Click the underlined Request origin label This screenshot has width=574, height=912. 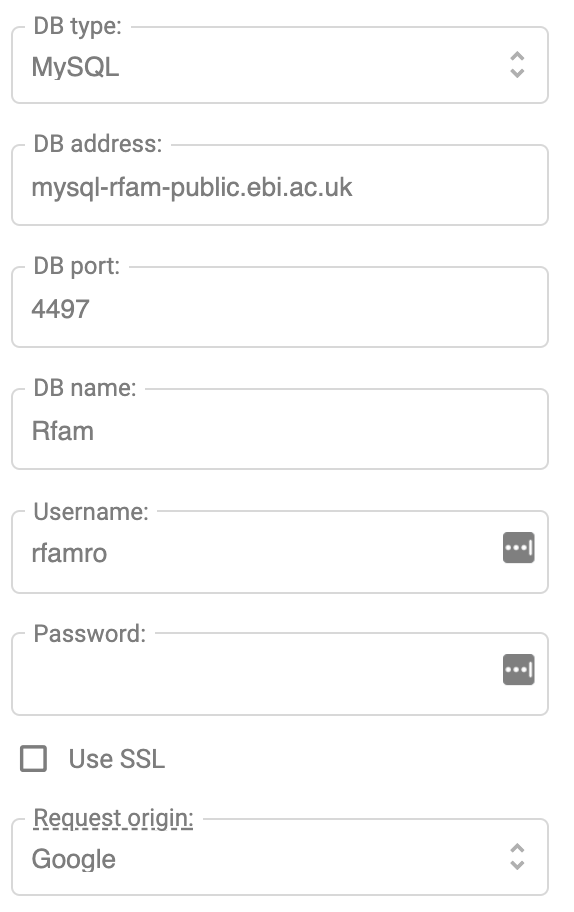tap(113, 819)
